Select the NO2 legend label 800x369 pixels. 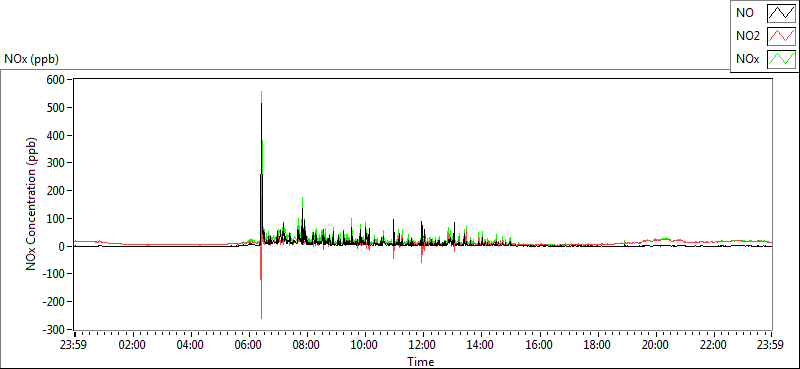pos(747,37)
